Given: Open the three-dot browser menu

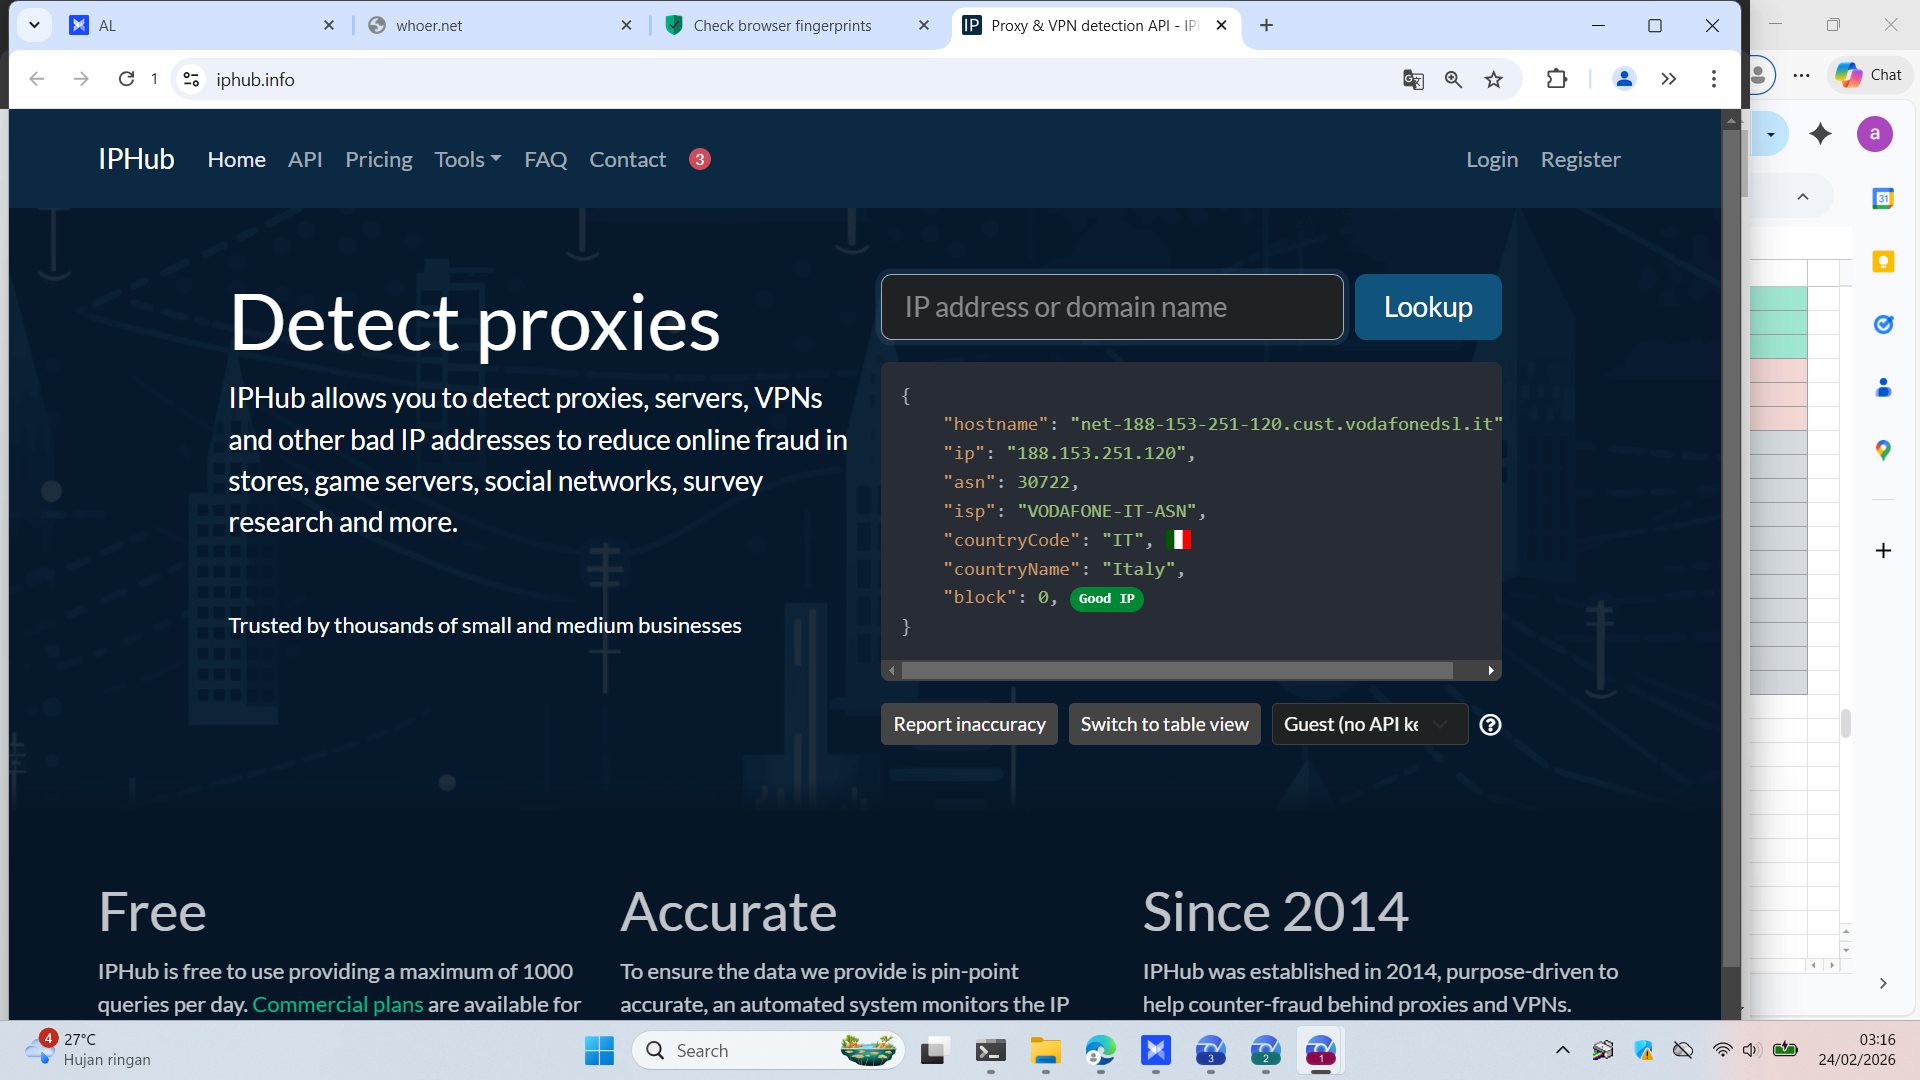Looking at the screenshot, I should click(x=1714, y=79).
